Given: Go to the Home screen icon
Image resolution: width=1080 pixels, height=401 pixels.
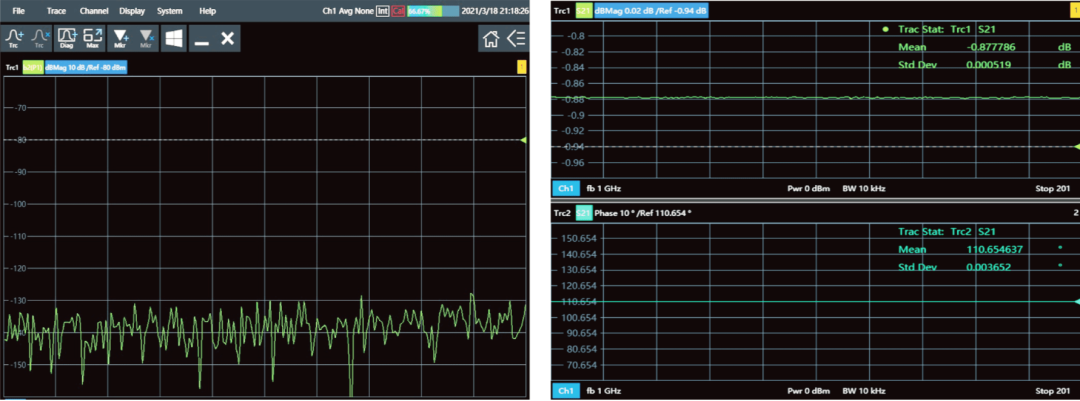Looking at the screenshot, I should click(x=490, y=38).
